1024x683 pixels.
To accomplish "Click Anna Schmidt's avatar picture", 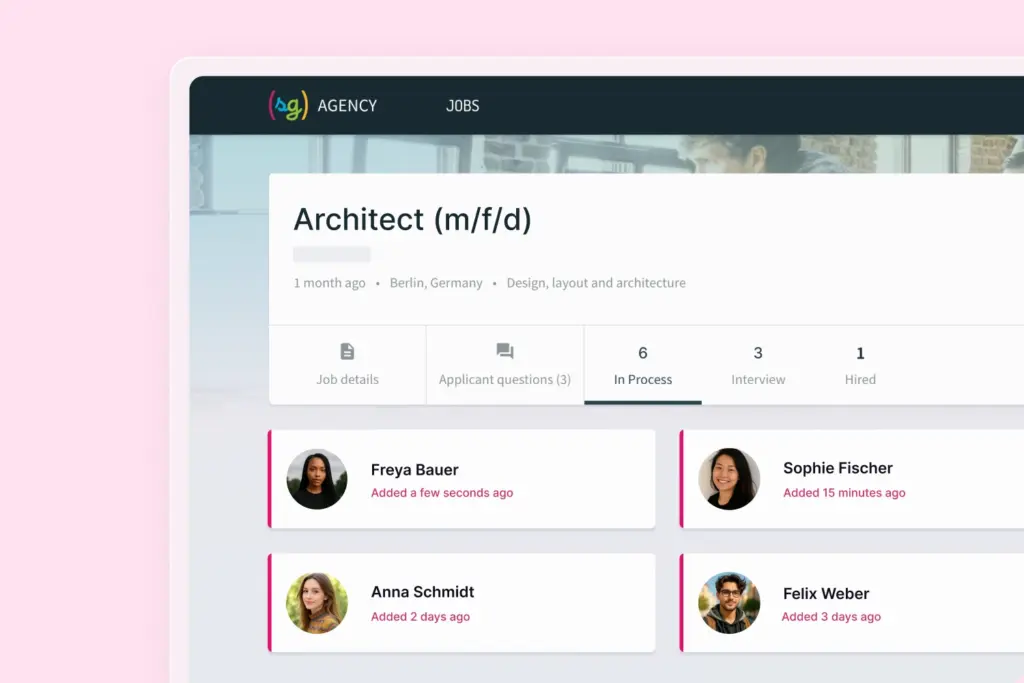I will coord(317,603).
